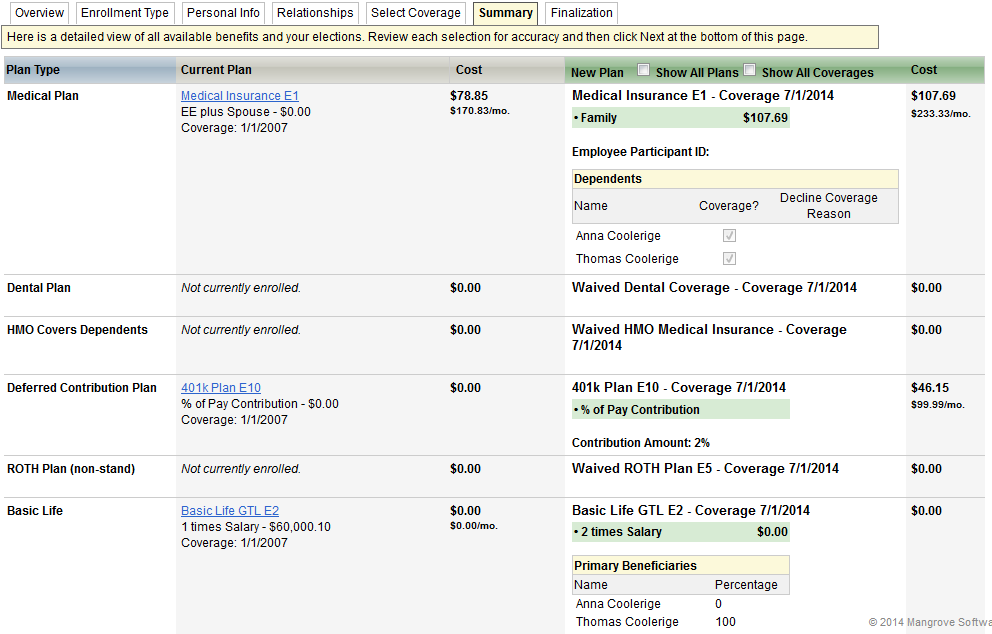
Task: Toggle the Show All Coverages checkbox
Action: tap(750, 71)
